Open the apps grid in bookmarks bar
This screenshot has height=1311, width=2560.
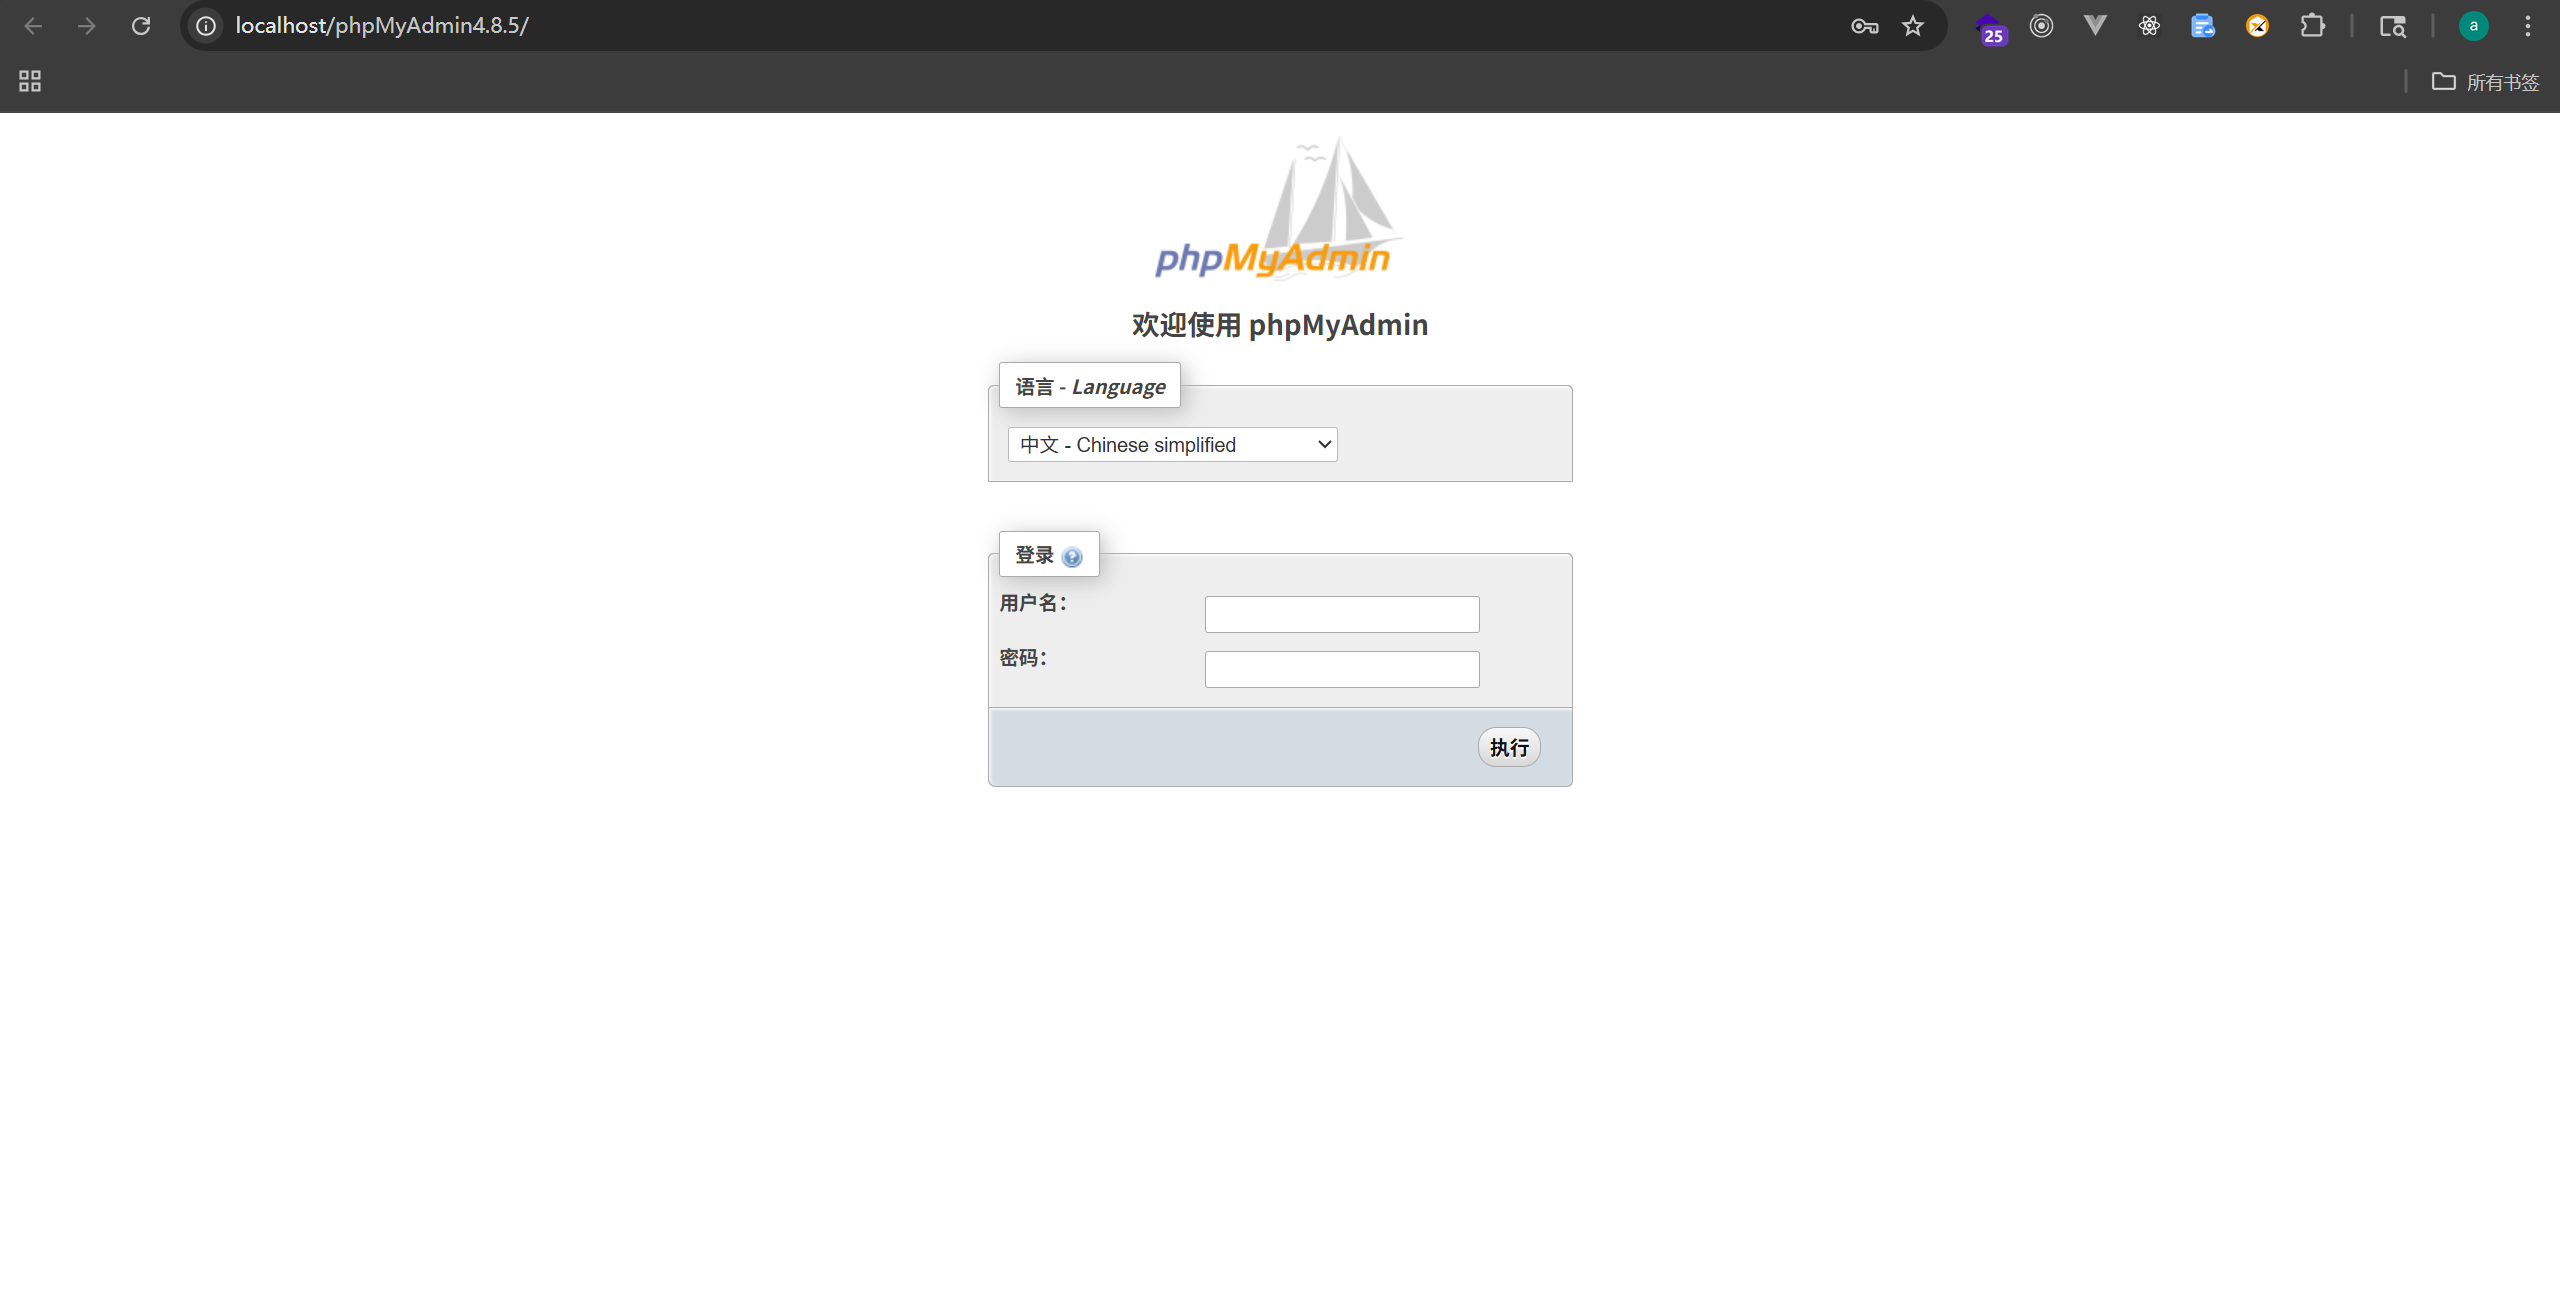pos(30,81)
